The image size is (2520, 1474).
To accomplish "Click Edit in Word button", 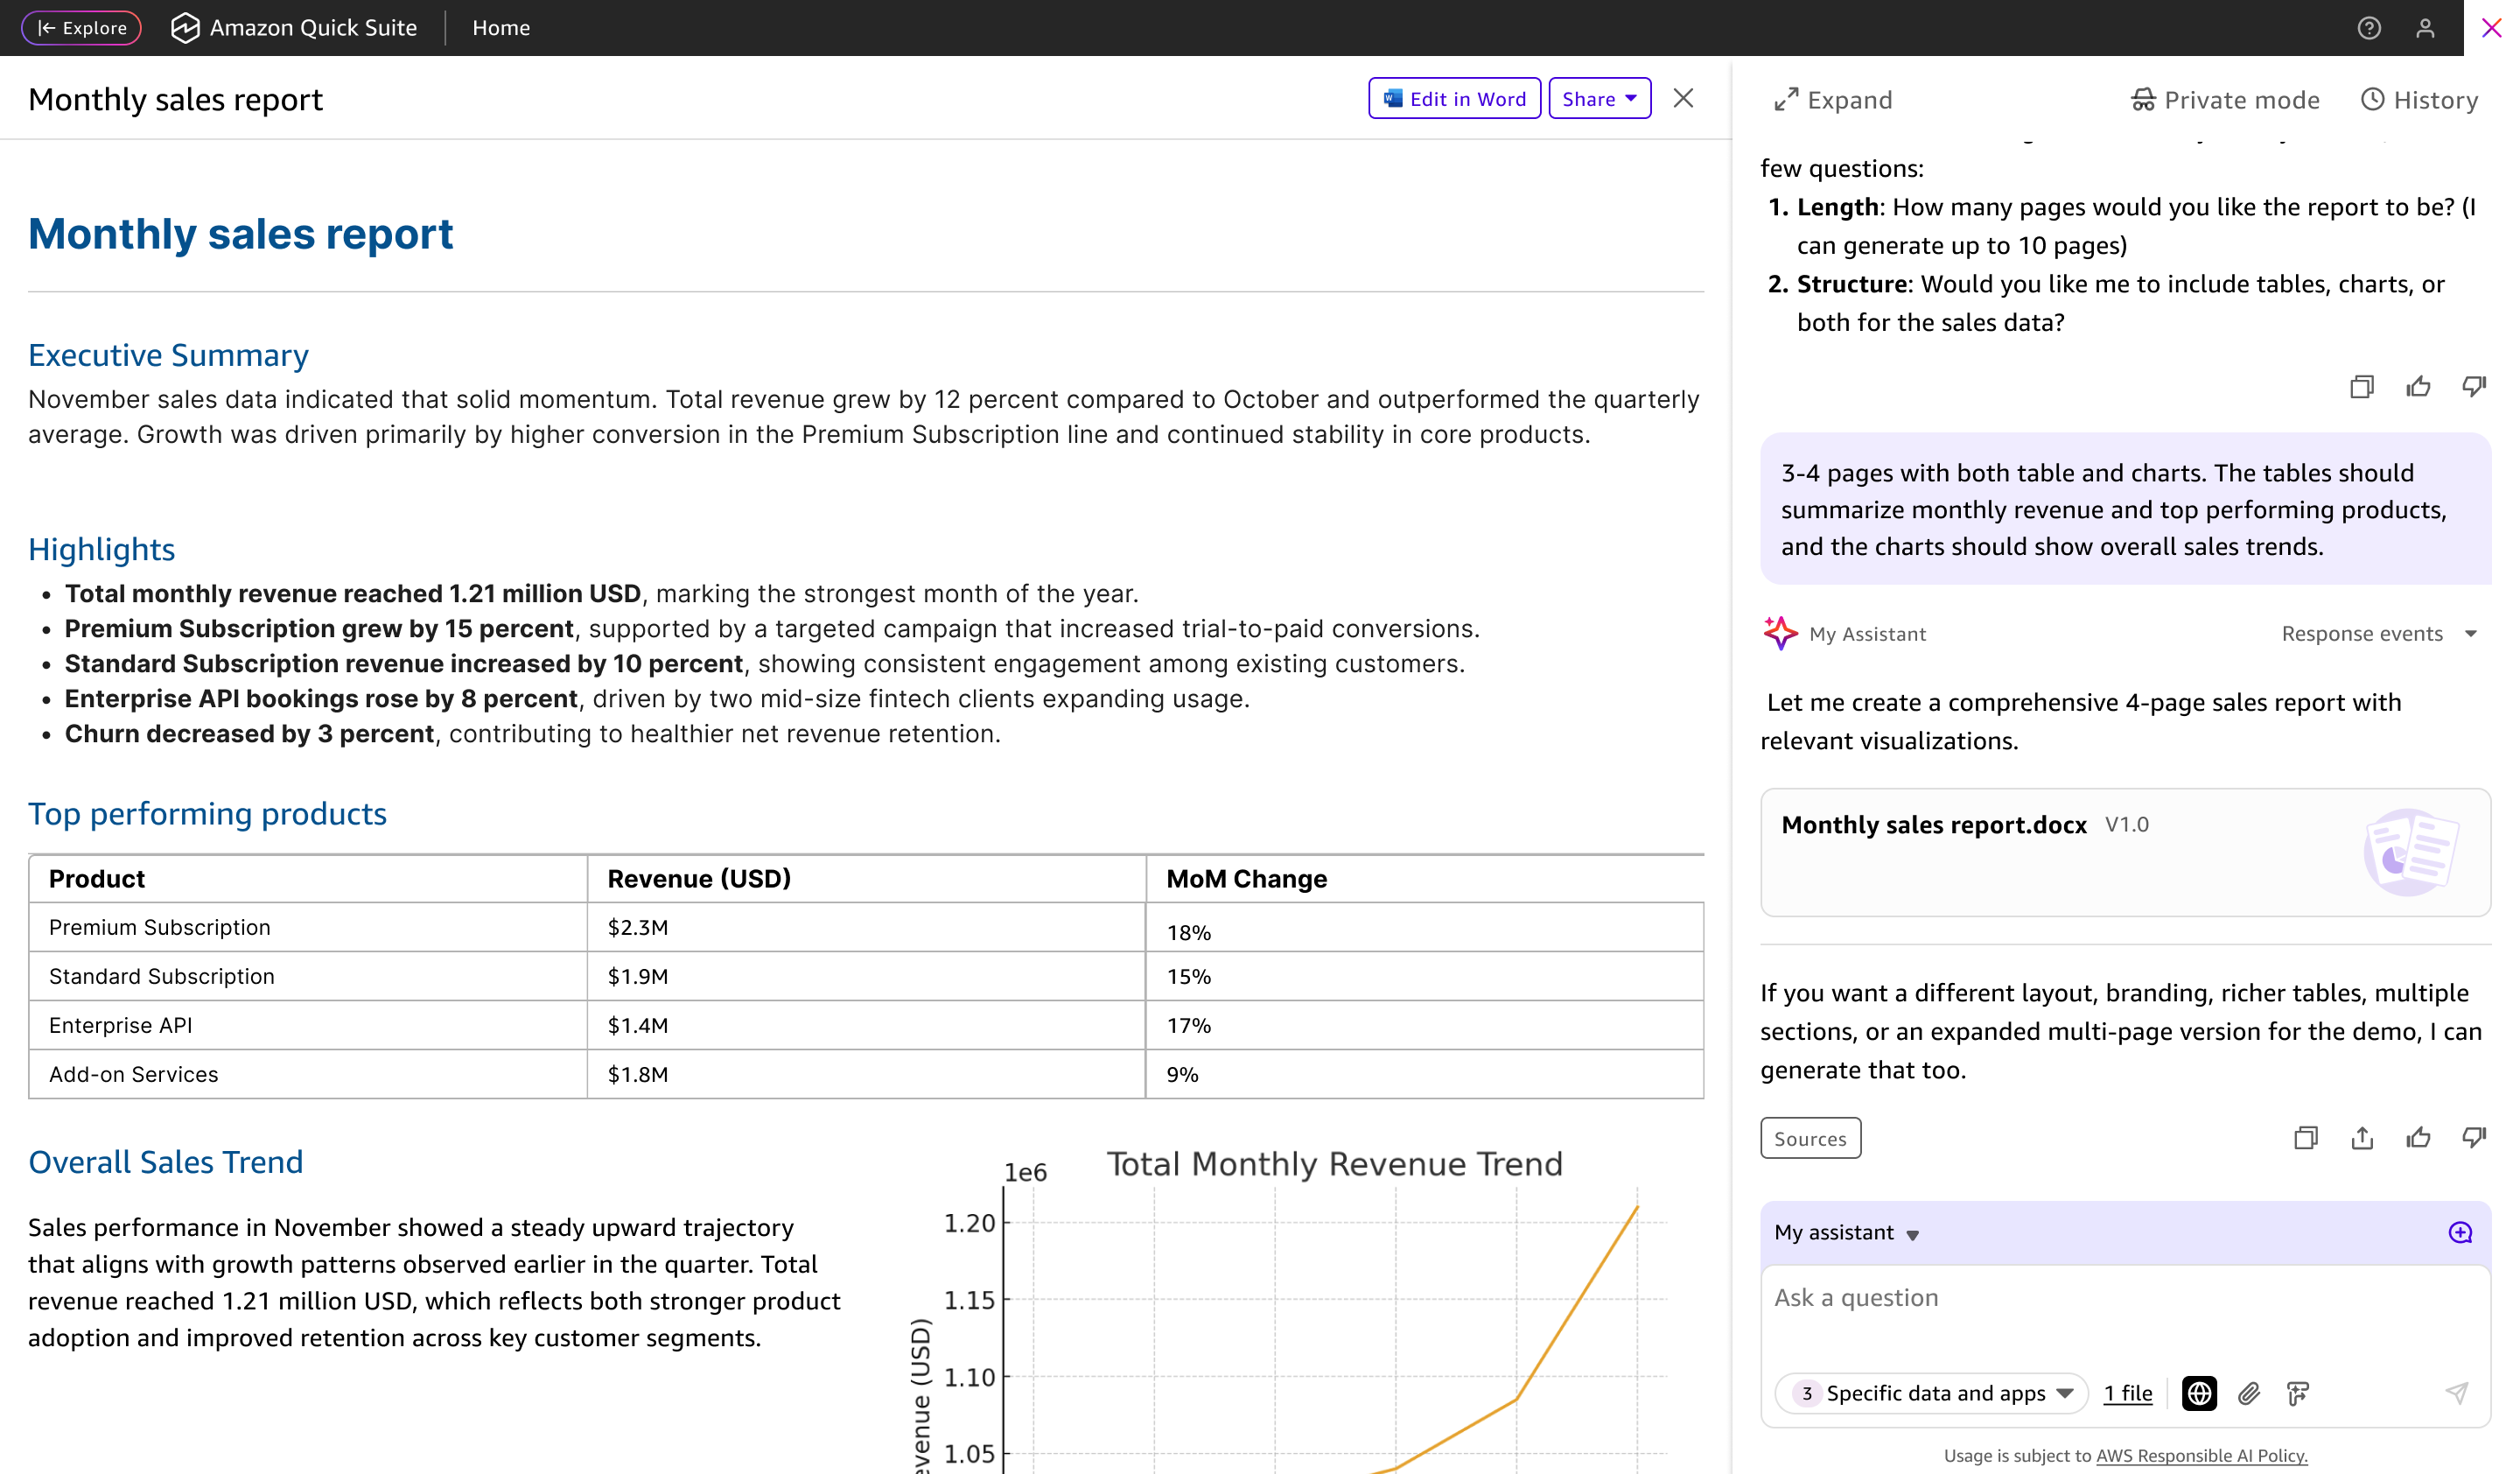I will (1453, 98).
